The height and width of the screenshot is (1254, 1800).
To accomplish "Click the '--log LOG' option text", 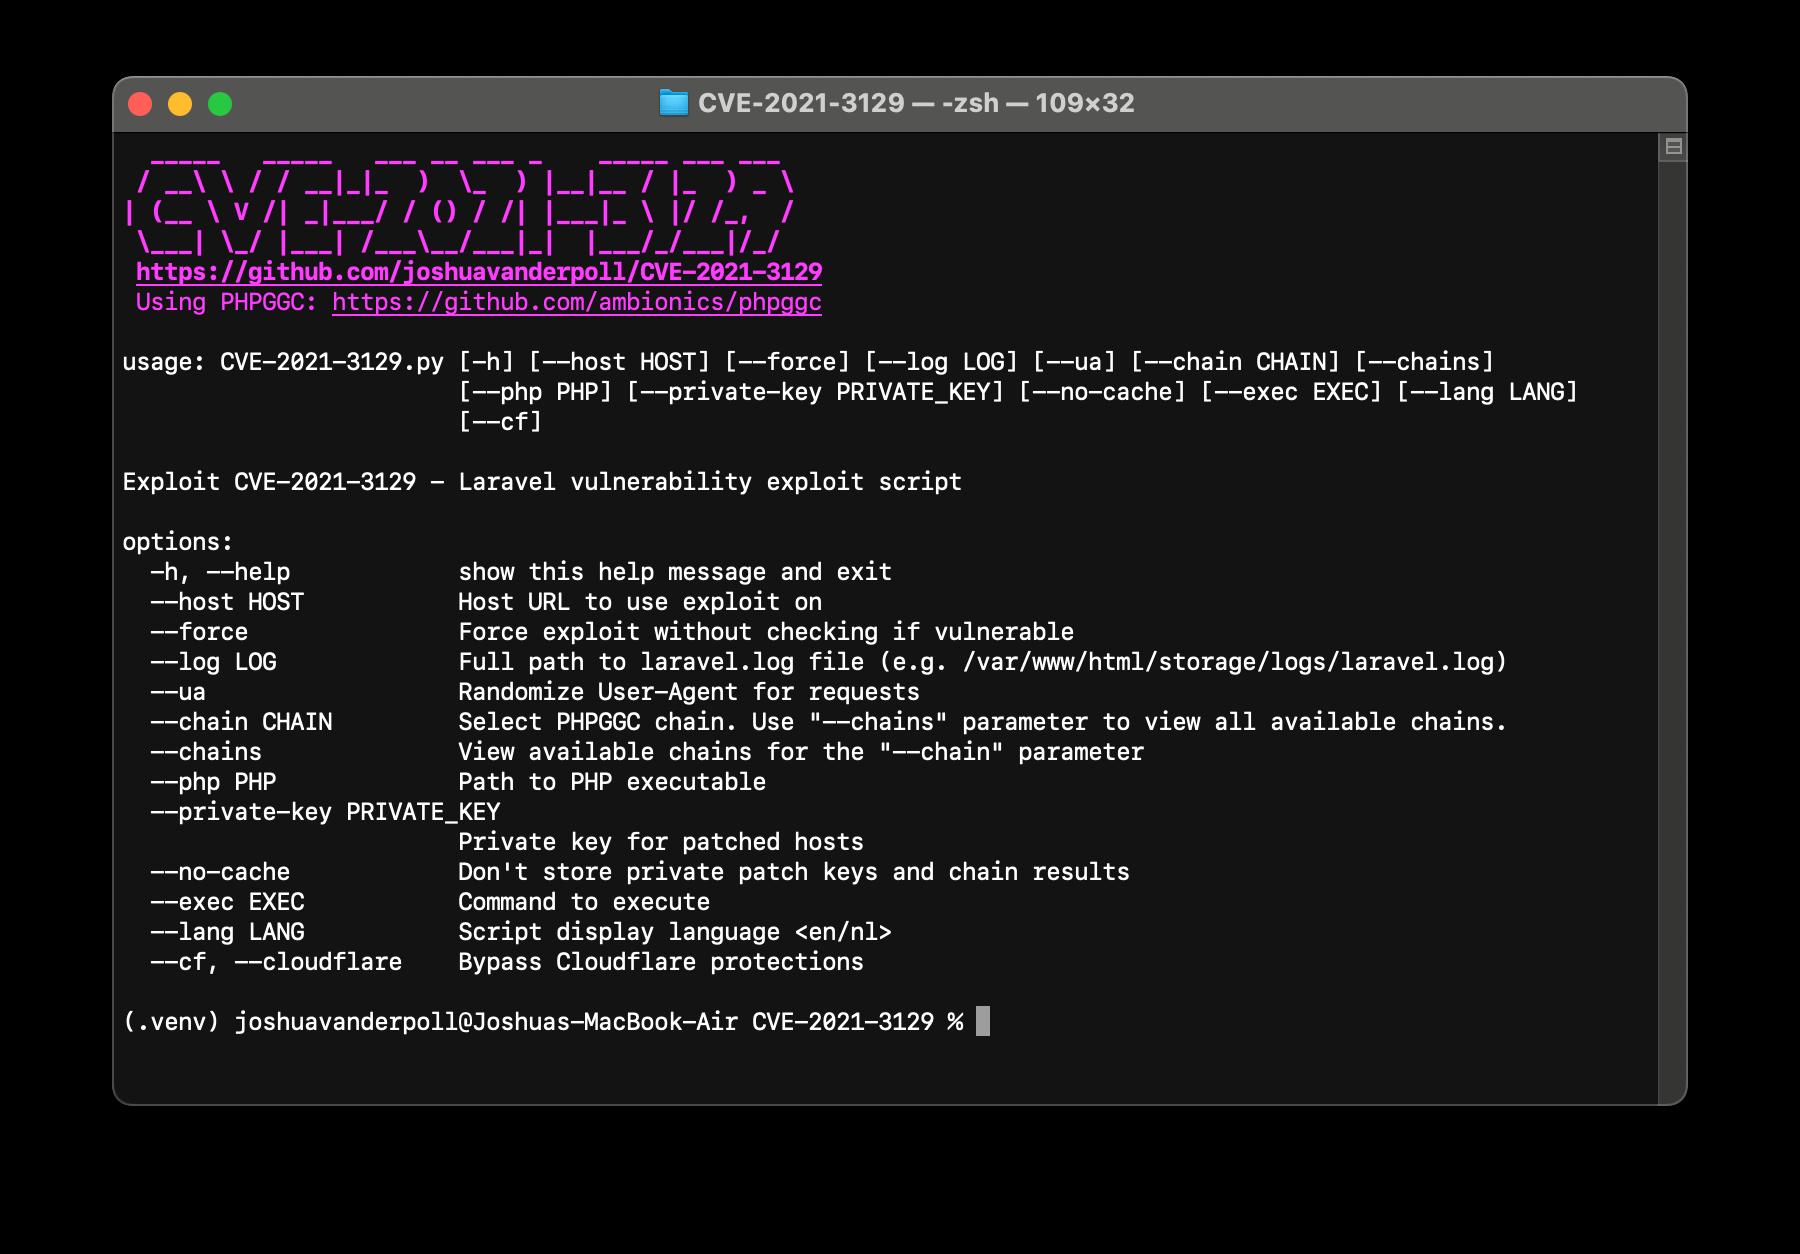I will coord(213,662).
